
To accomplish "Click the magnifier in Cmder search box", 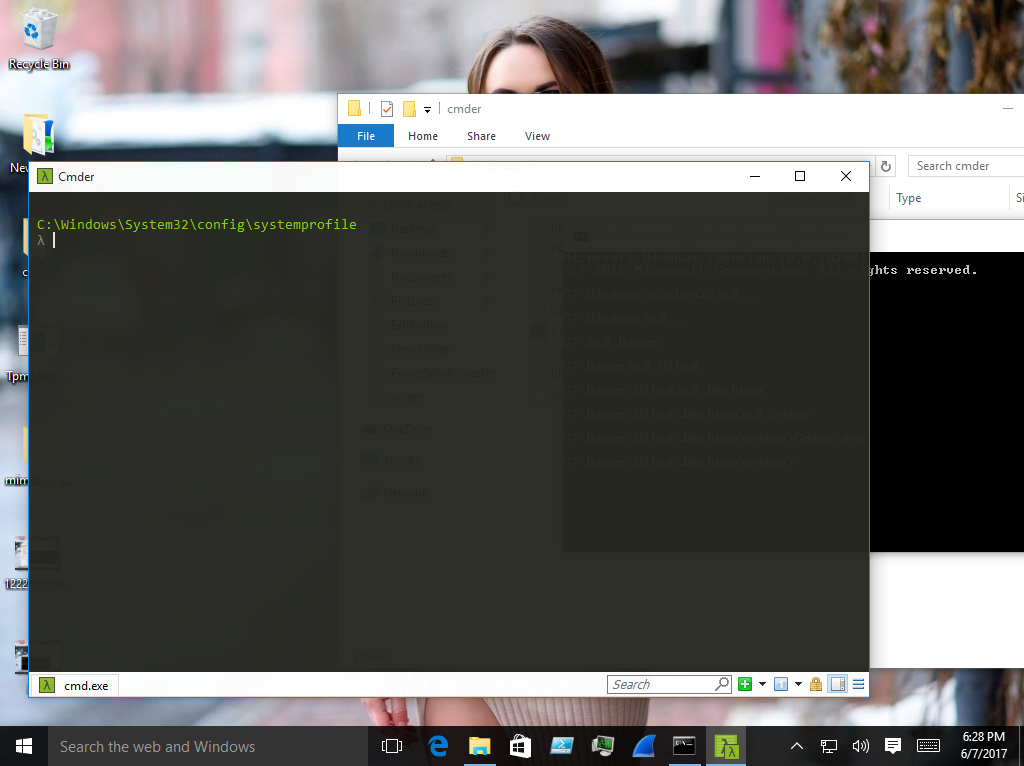I will pos(722,684).
